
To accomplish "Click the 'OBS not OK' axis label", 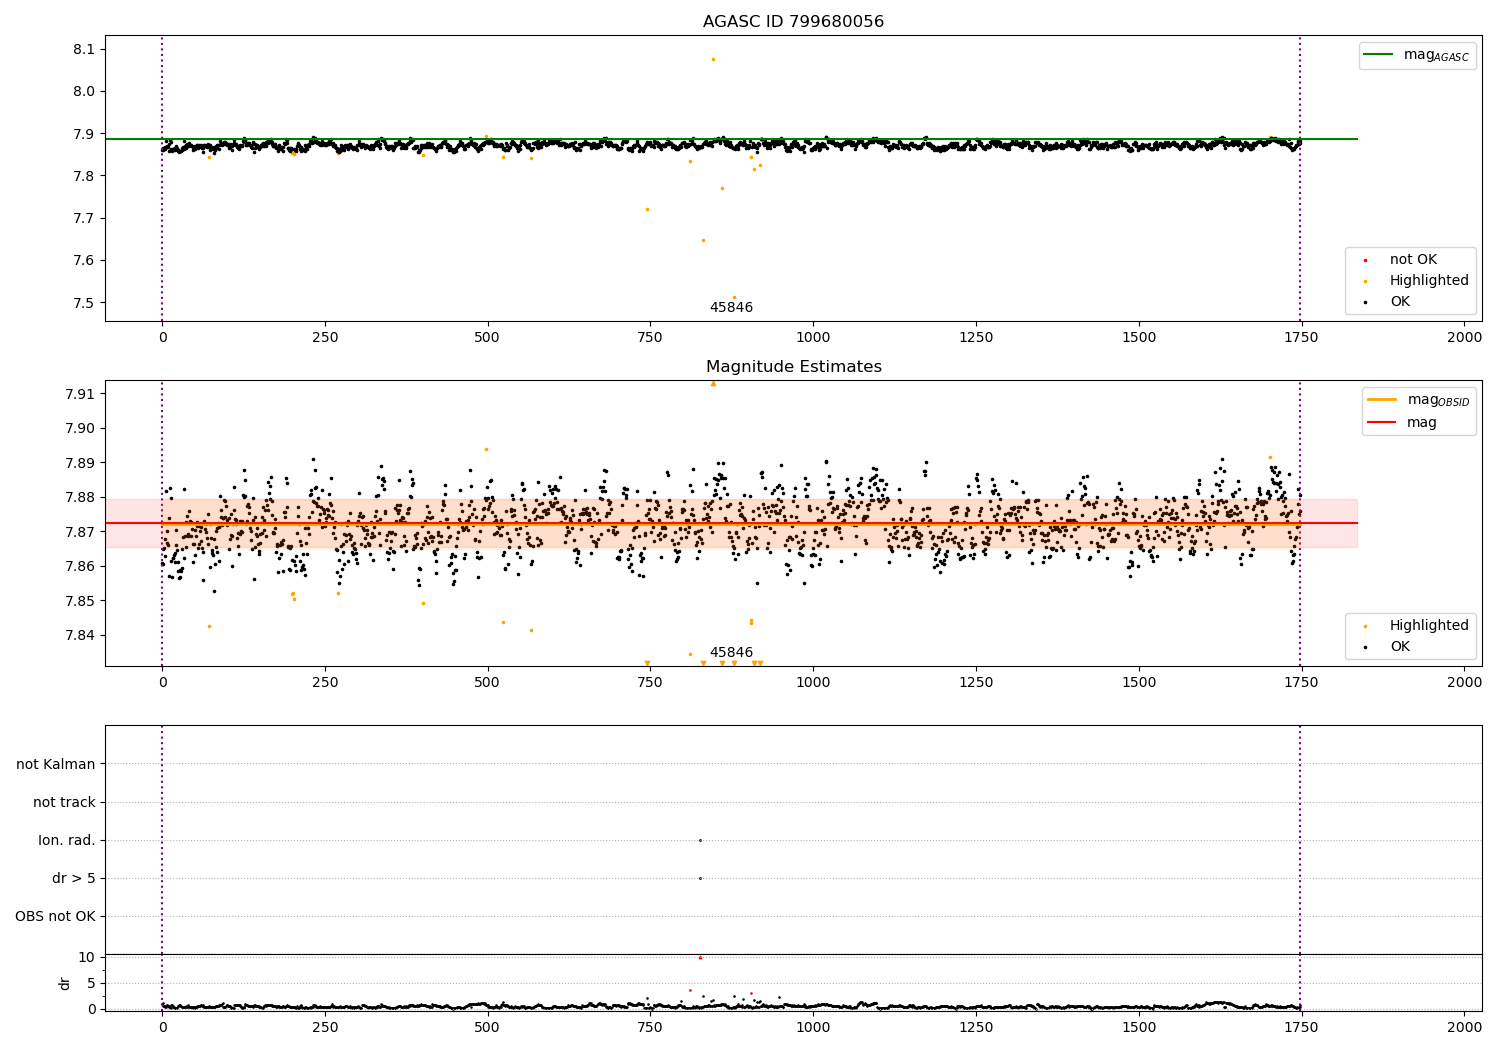I will (56, 917).
